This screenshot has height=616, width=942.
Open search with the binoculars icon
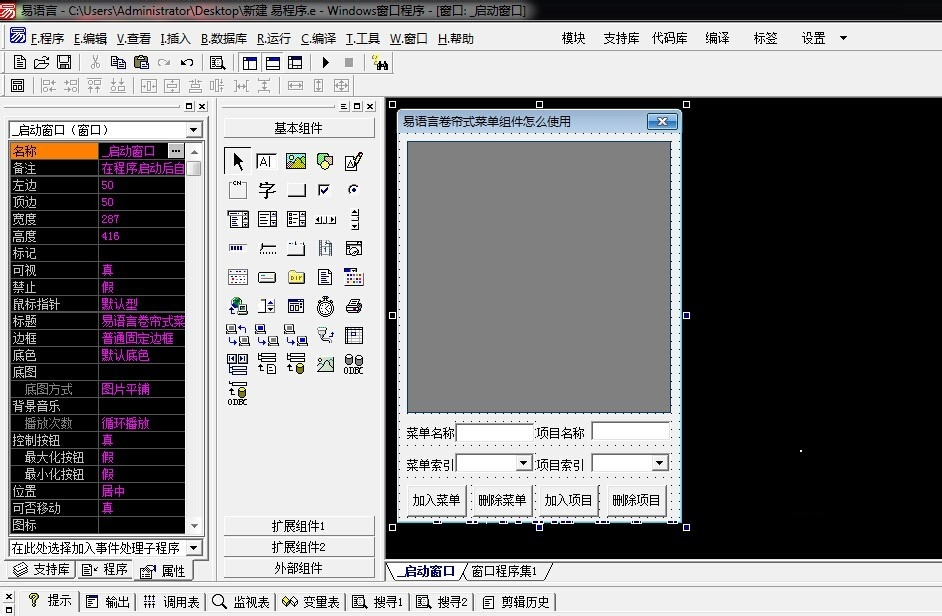point(380,63)
